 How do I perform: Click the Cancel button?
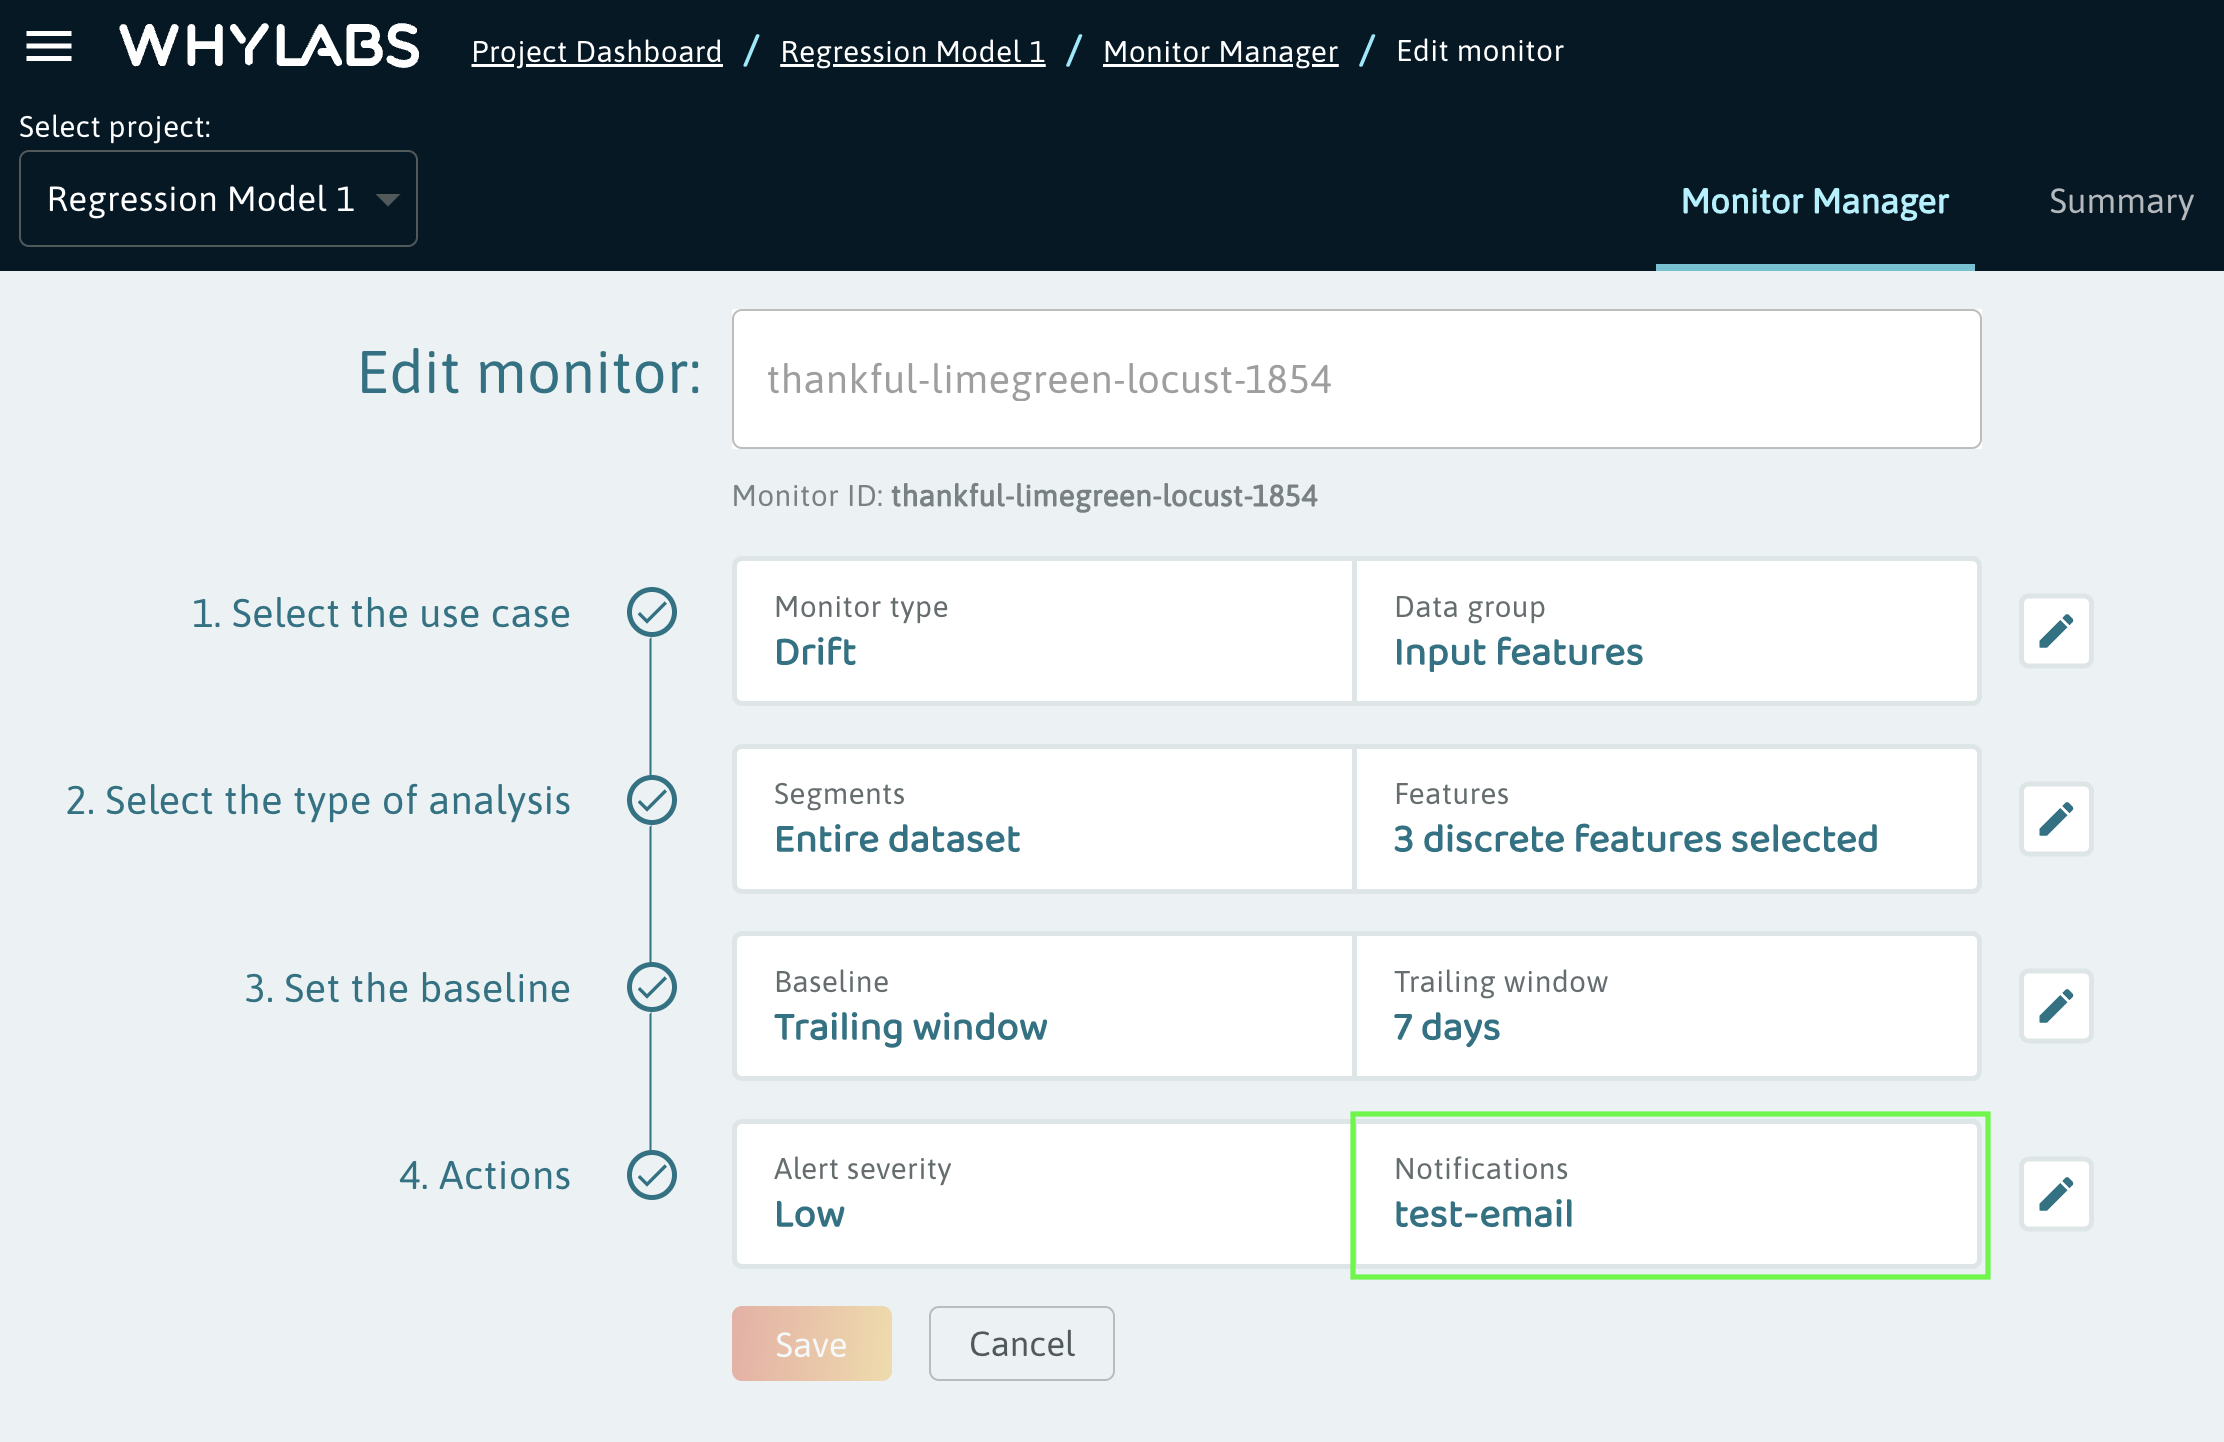tap(1021, 1343)
